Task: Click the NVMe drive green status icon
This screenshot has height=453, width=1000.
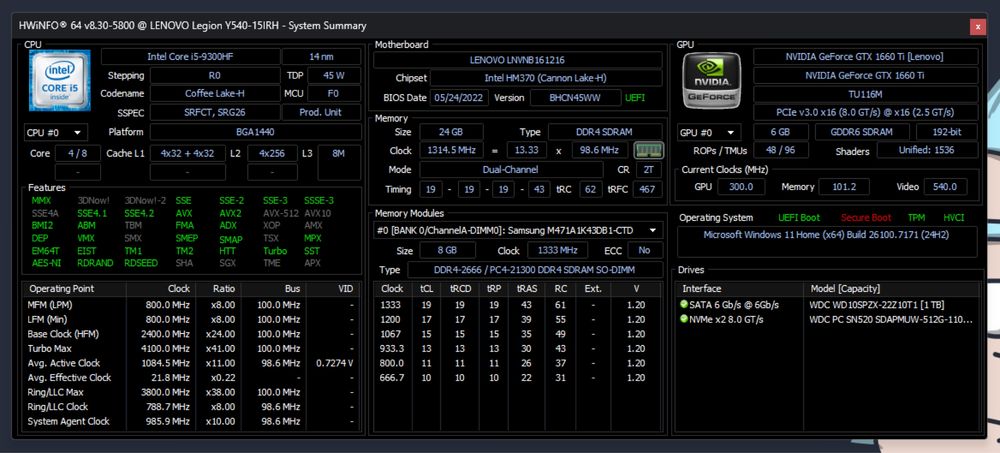Action: pyautogui.click(x=684, y=319)
